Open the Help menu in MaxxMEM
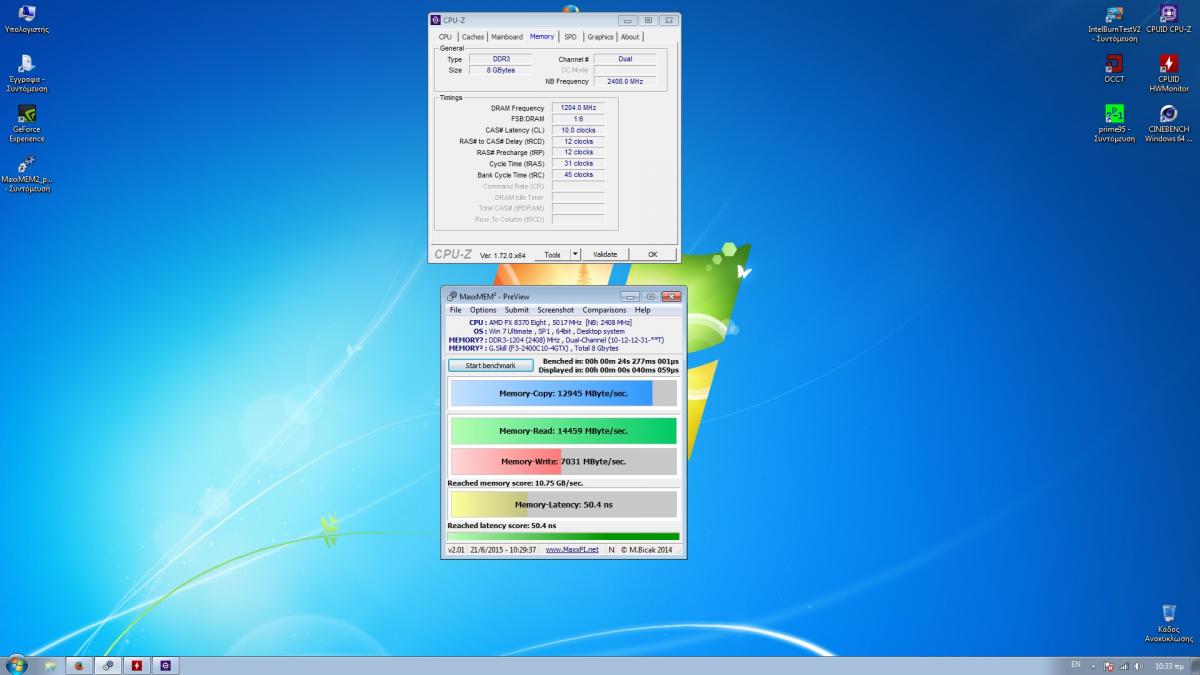The image size is (1200, 675). tap(643, 310)
